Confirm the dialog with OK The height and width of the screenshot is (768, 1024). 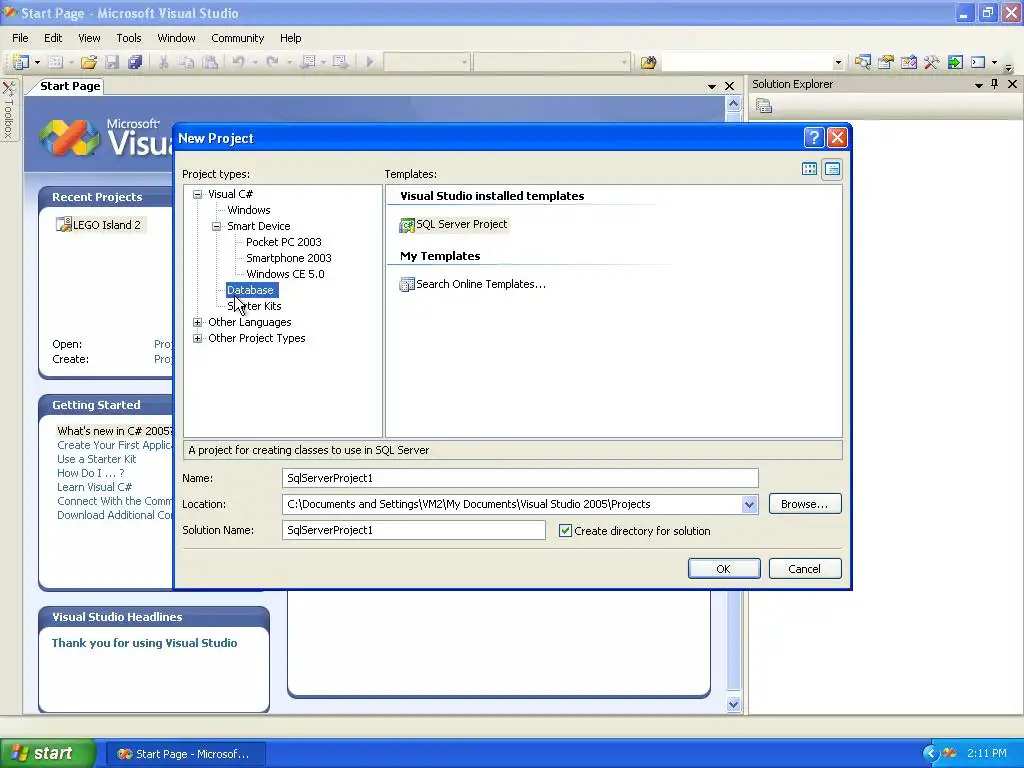(x=724, y=569)
